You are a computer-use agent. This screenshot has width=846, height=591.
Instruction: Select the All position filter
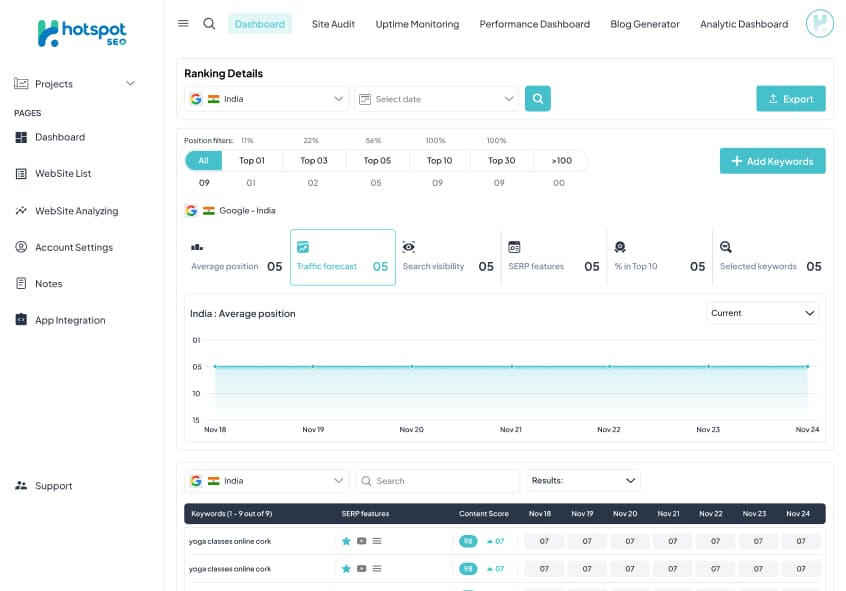coord(203,161)
